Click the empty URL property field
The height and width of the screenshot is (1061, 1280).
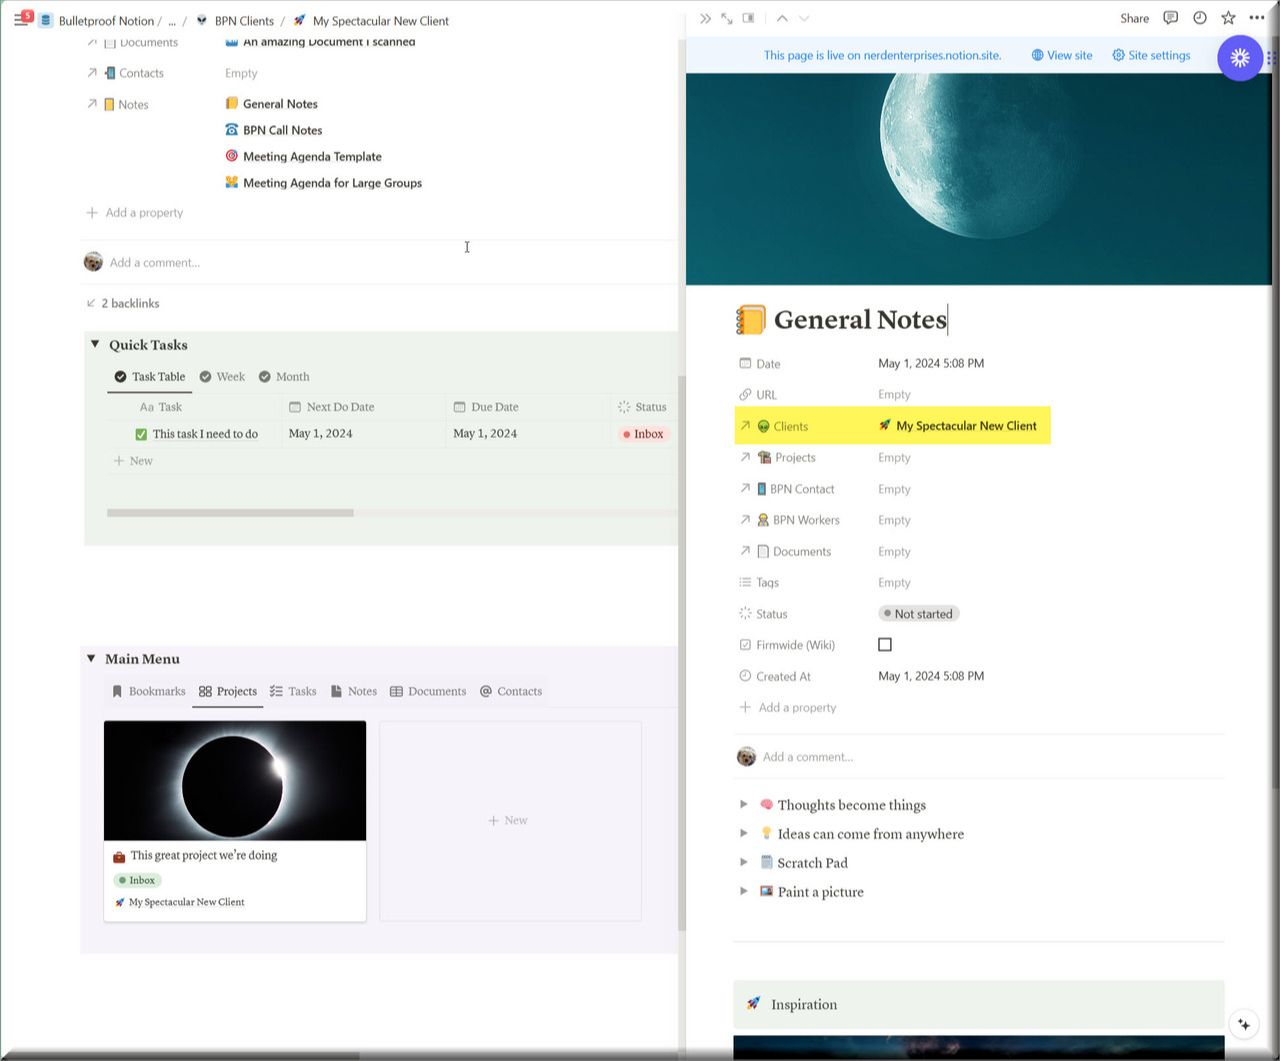coord(894,395)
